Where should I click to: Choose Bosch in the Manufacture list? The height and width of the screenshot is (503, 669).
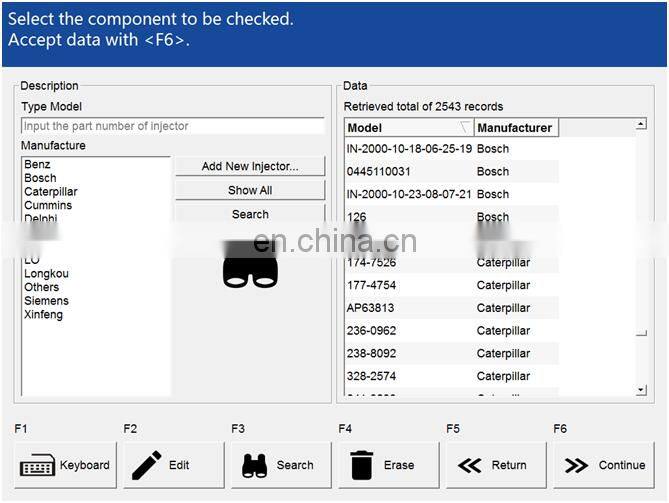coord(40,178)
